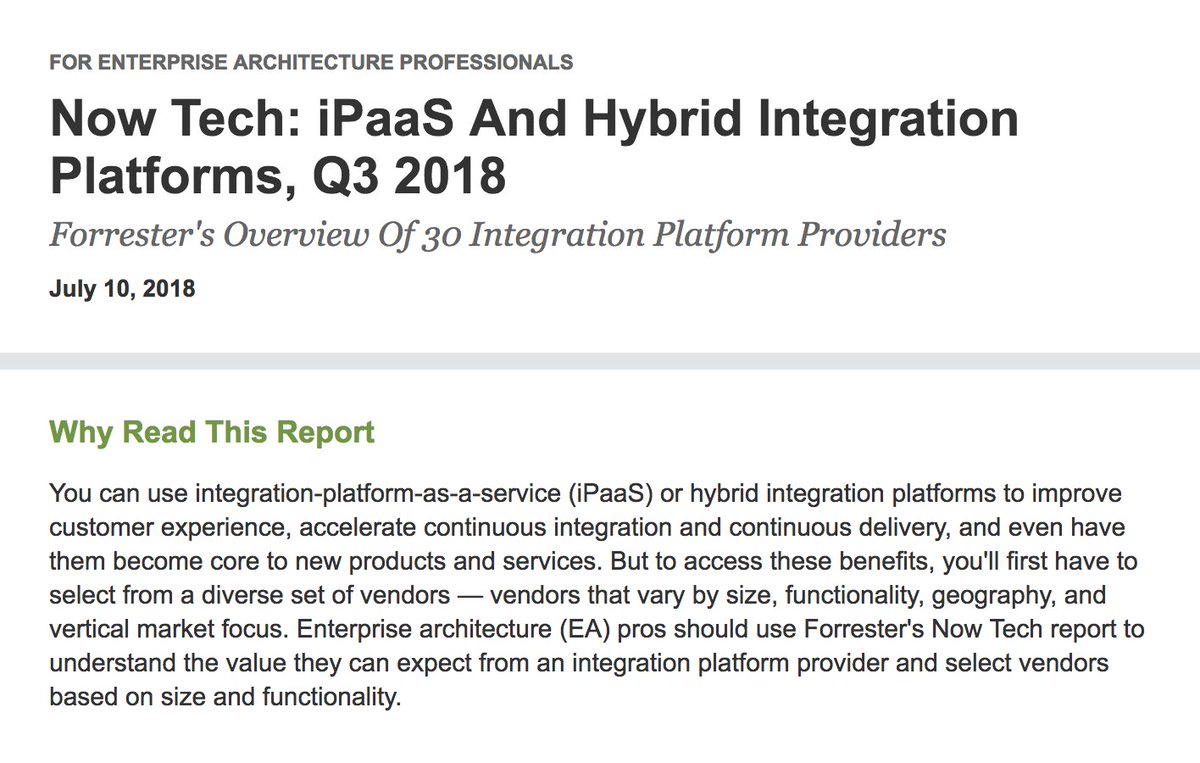1200x763 pixels.
Task: Click the final line 'based on size and functionality.'
Action: click(x=225, y=698)
